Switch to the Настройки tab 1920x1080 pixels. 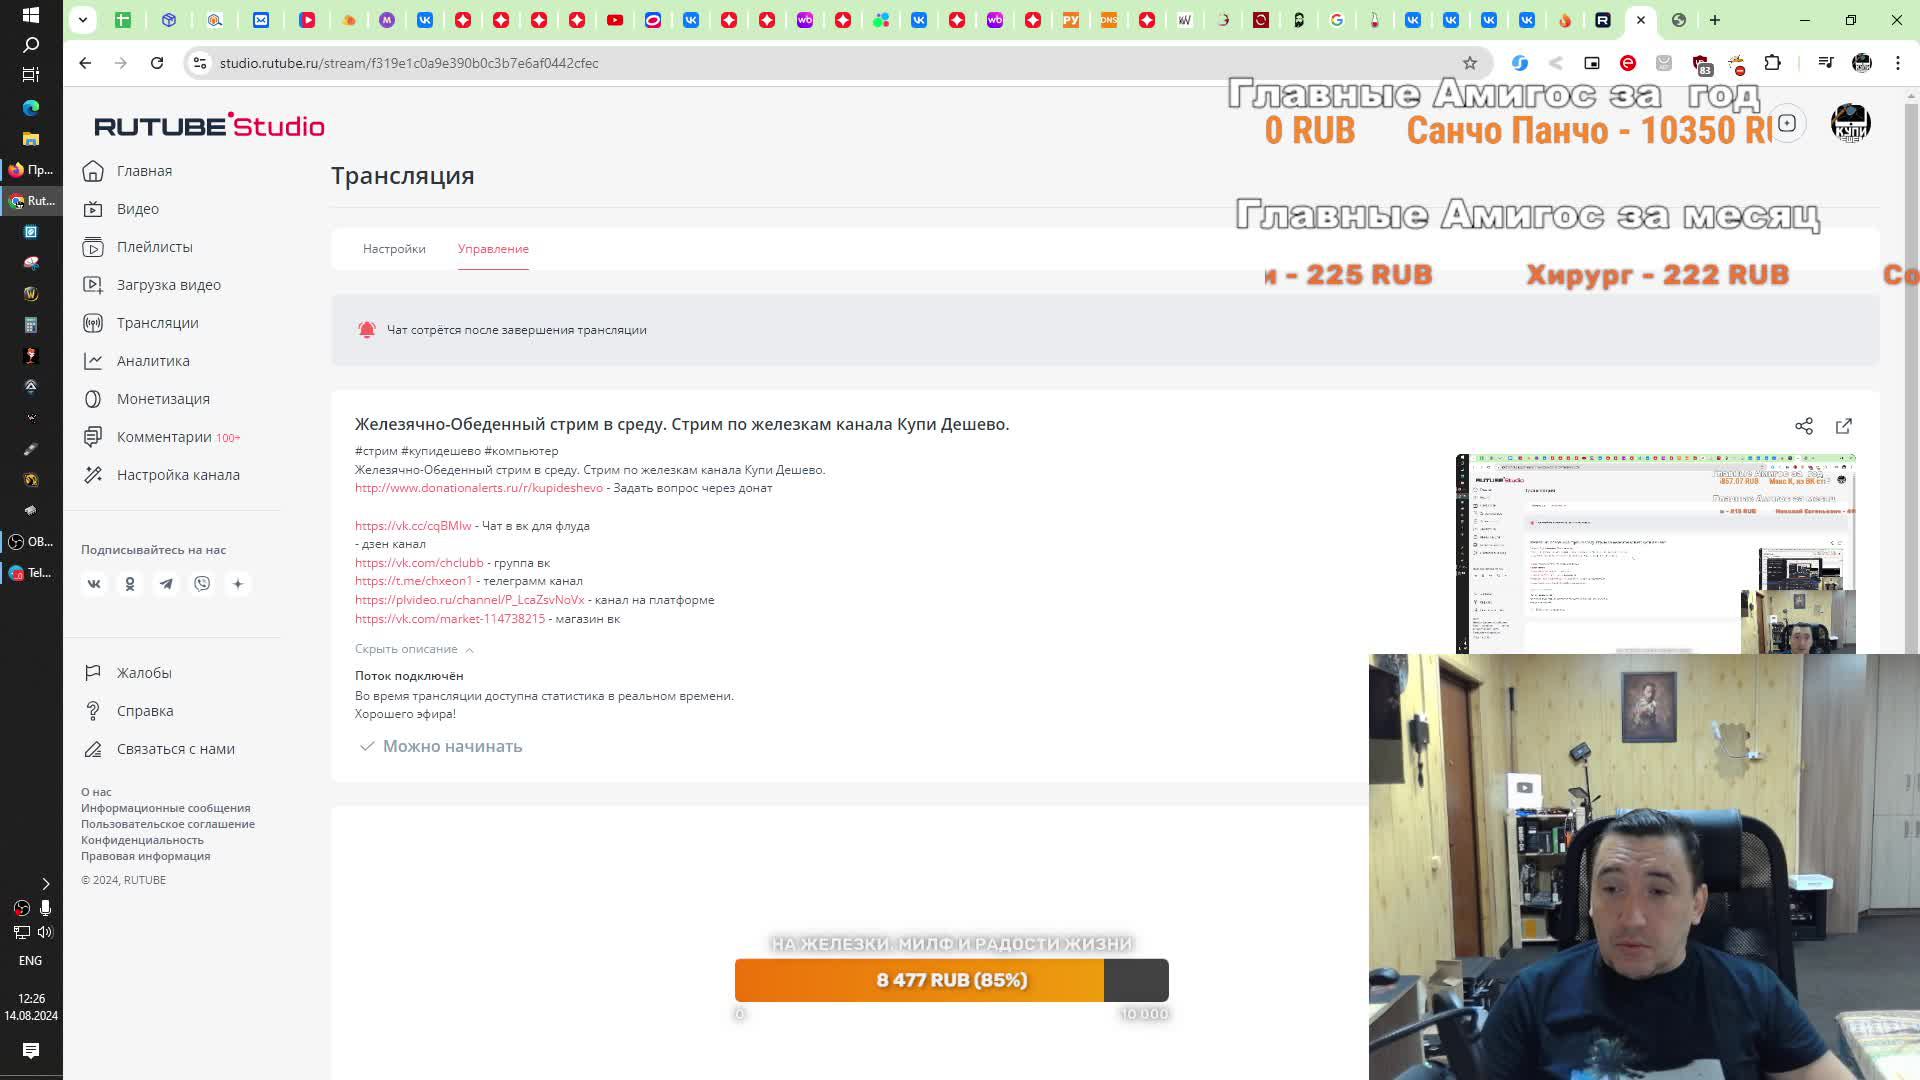point(394,249)
